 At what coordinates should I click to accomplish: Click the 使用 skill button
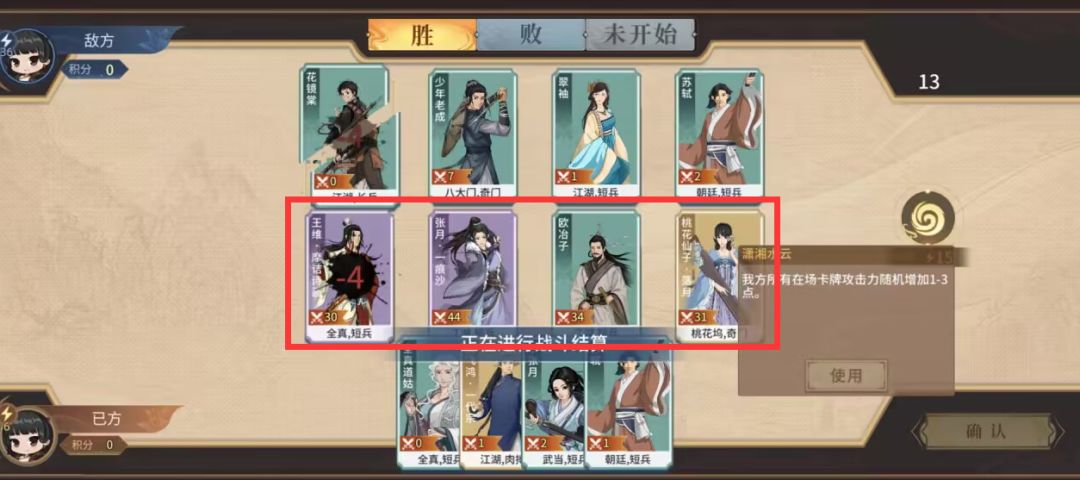(846, 375)
